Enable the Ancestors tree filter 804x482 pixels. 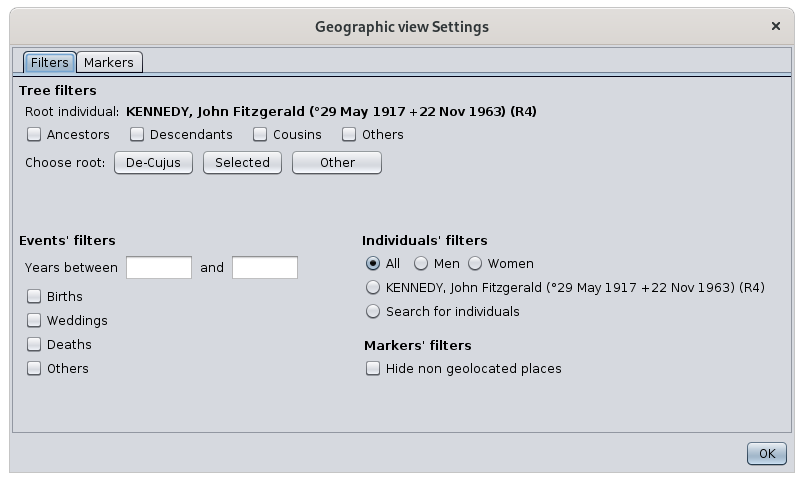pos(34,134)
